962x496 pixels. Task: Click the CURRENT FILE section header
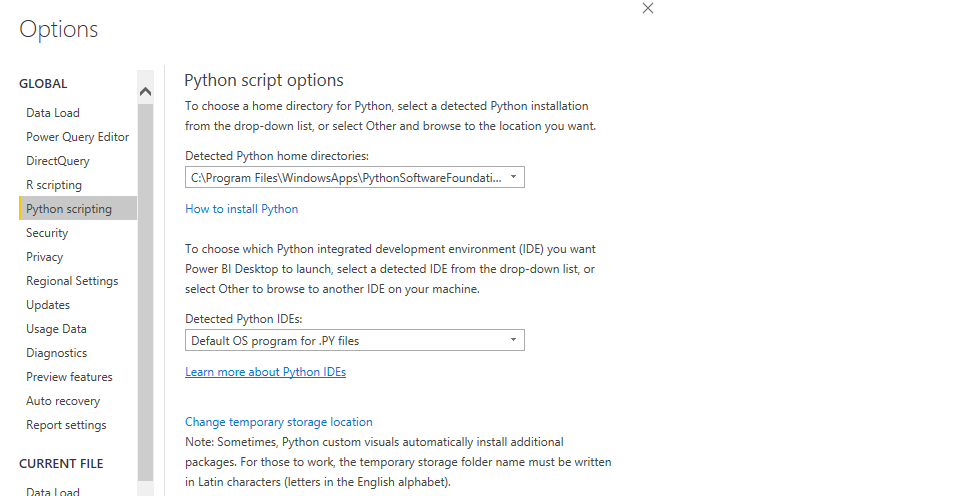coord(61,463)
